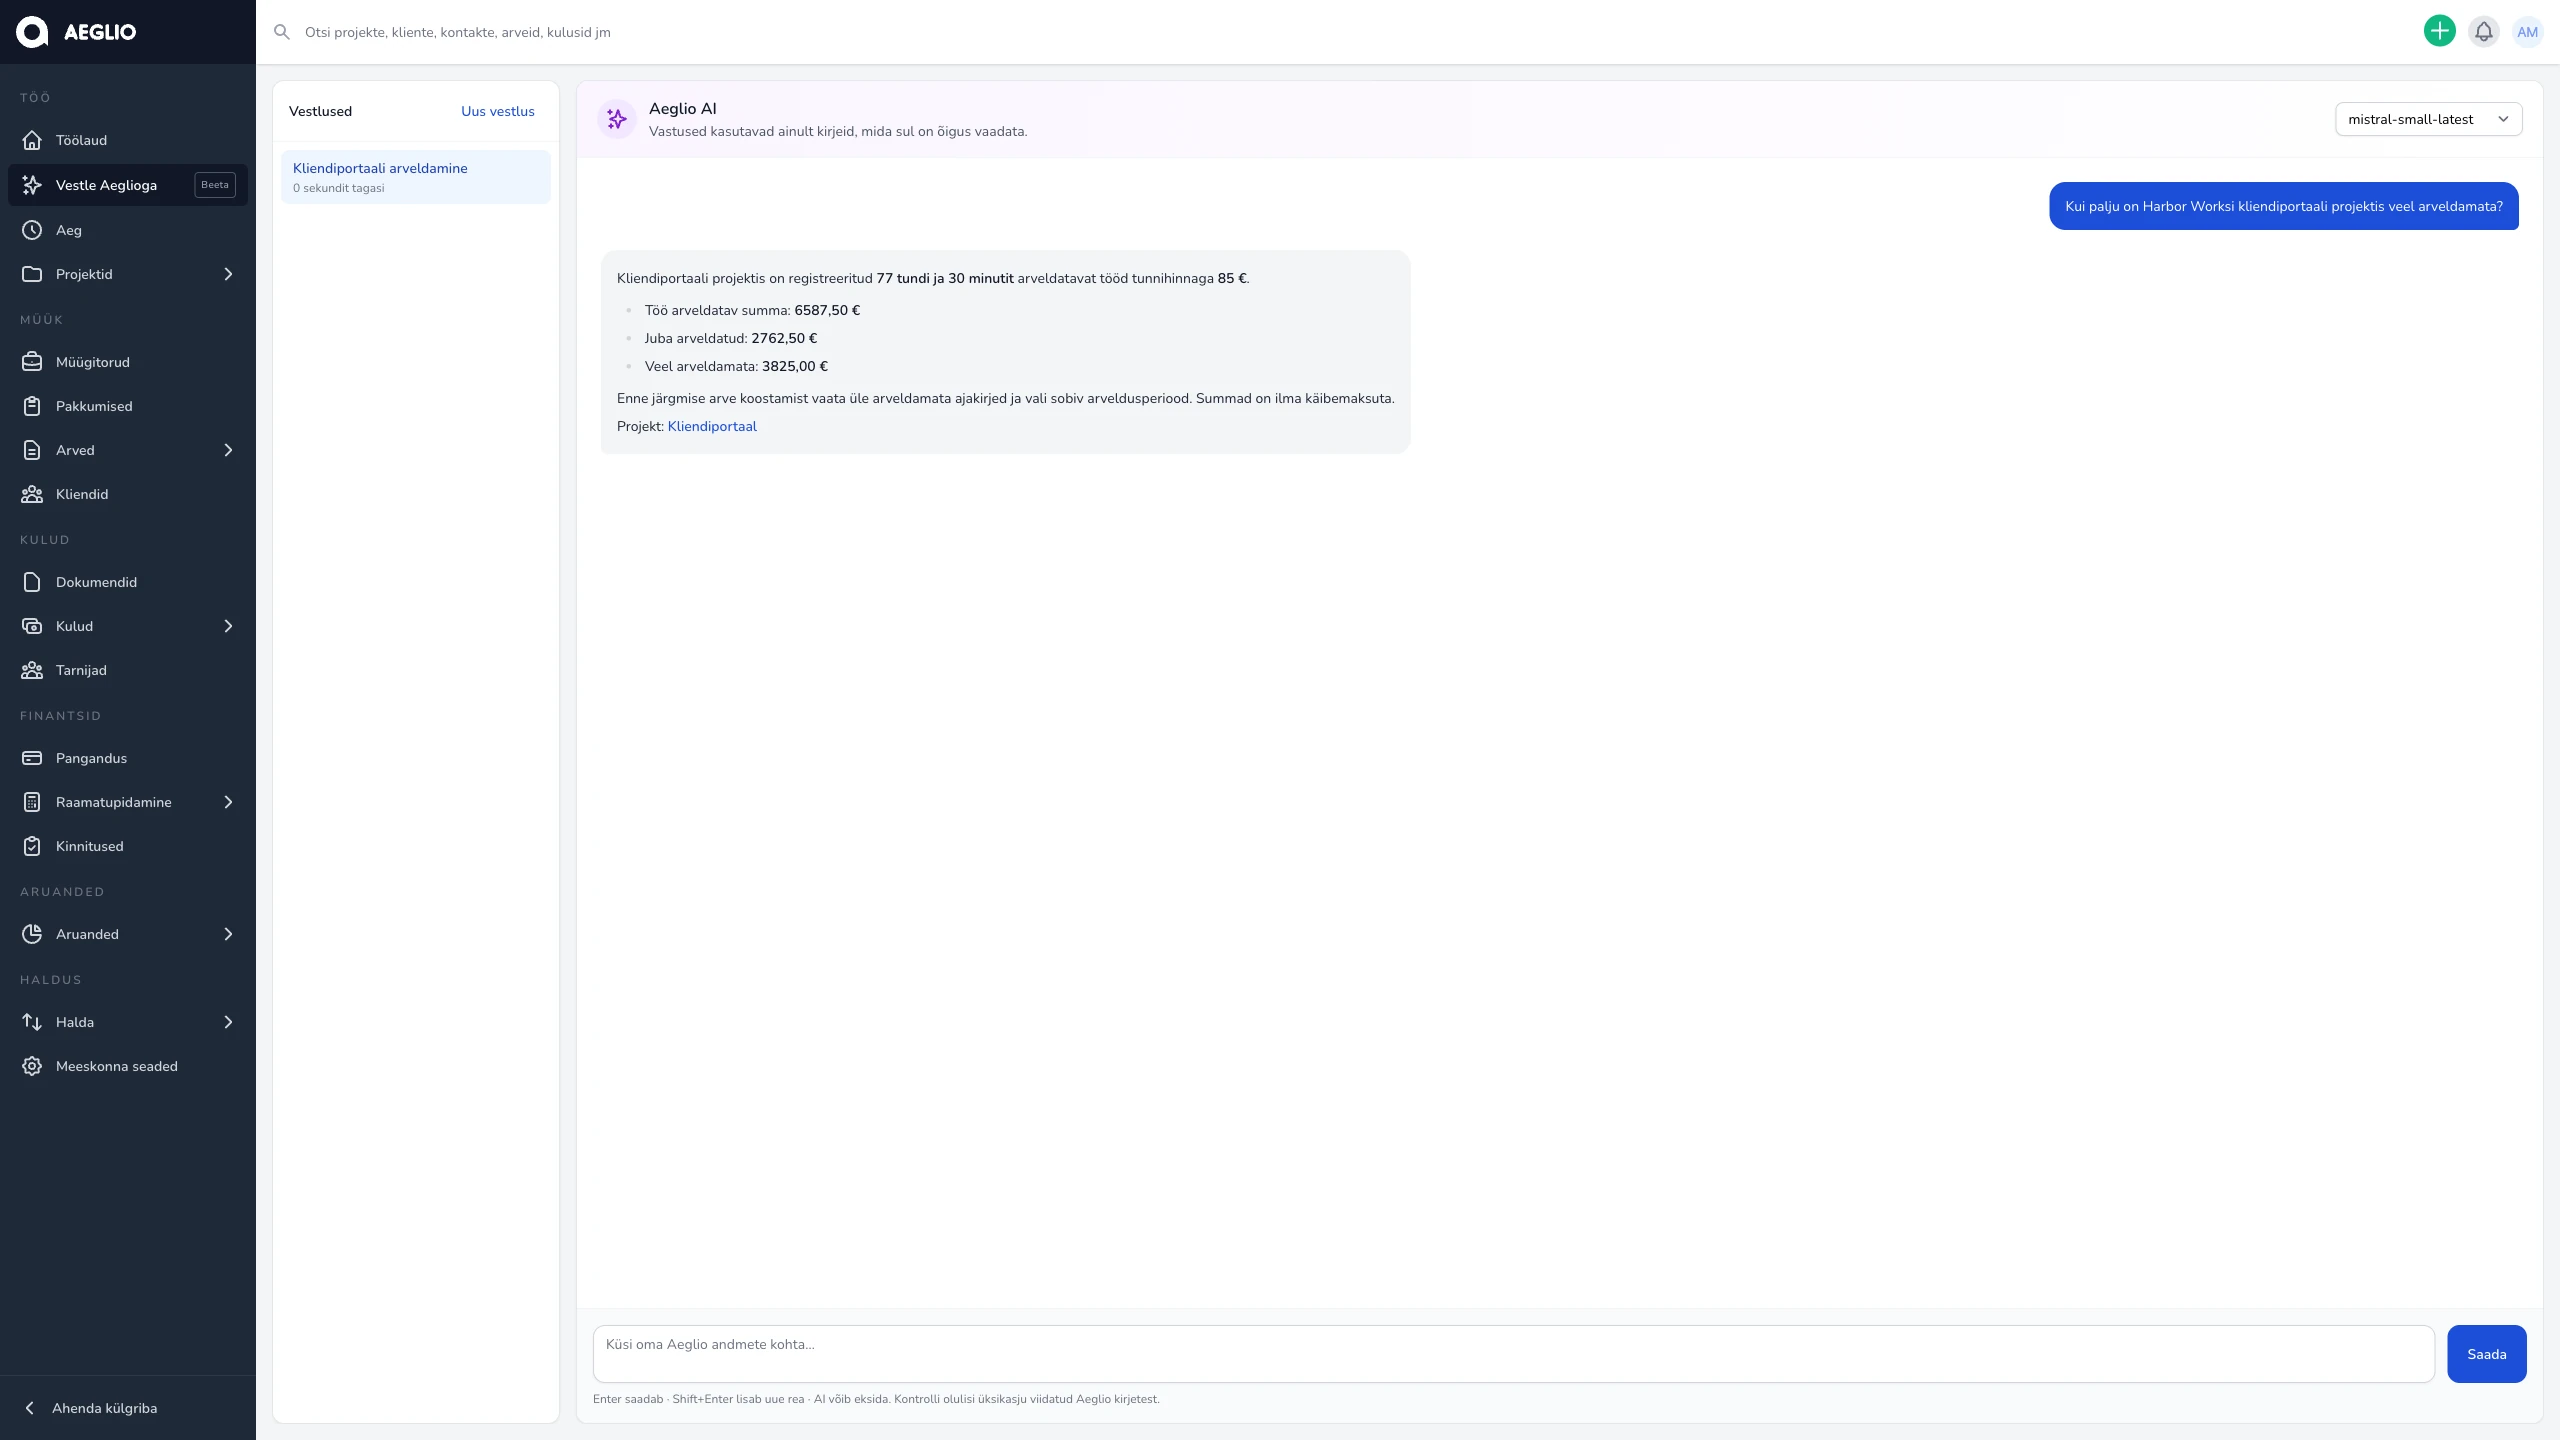Screen dimensions: 2560x1440
Task: Open Kliendid in the sidebar
Action: tap(128, 494)
